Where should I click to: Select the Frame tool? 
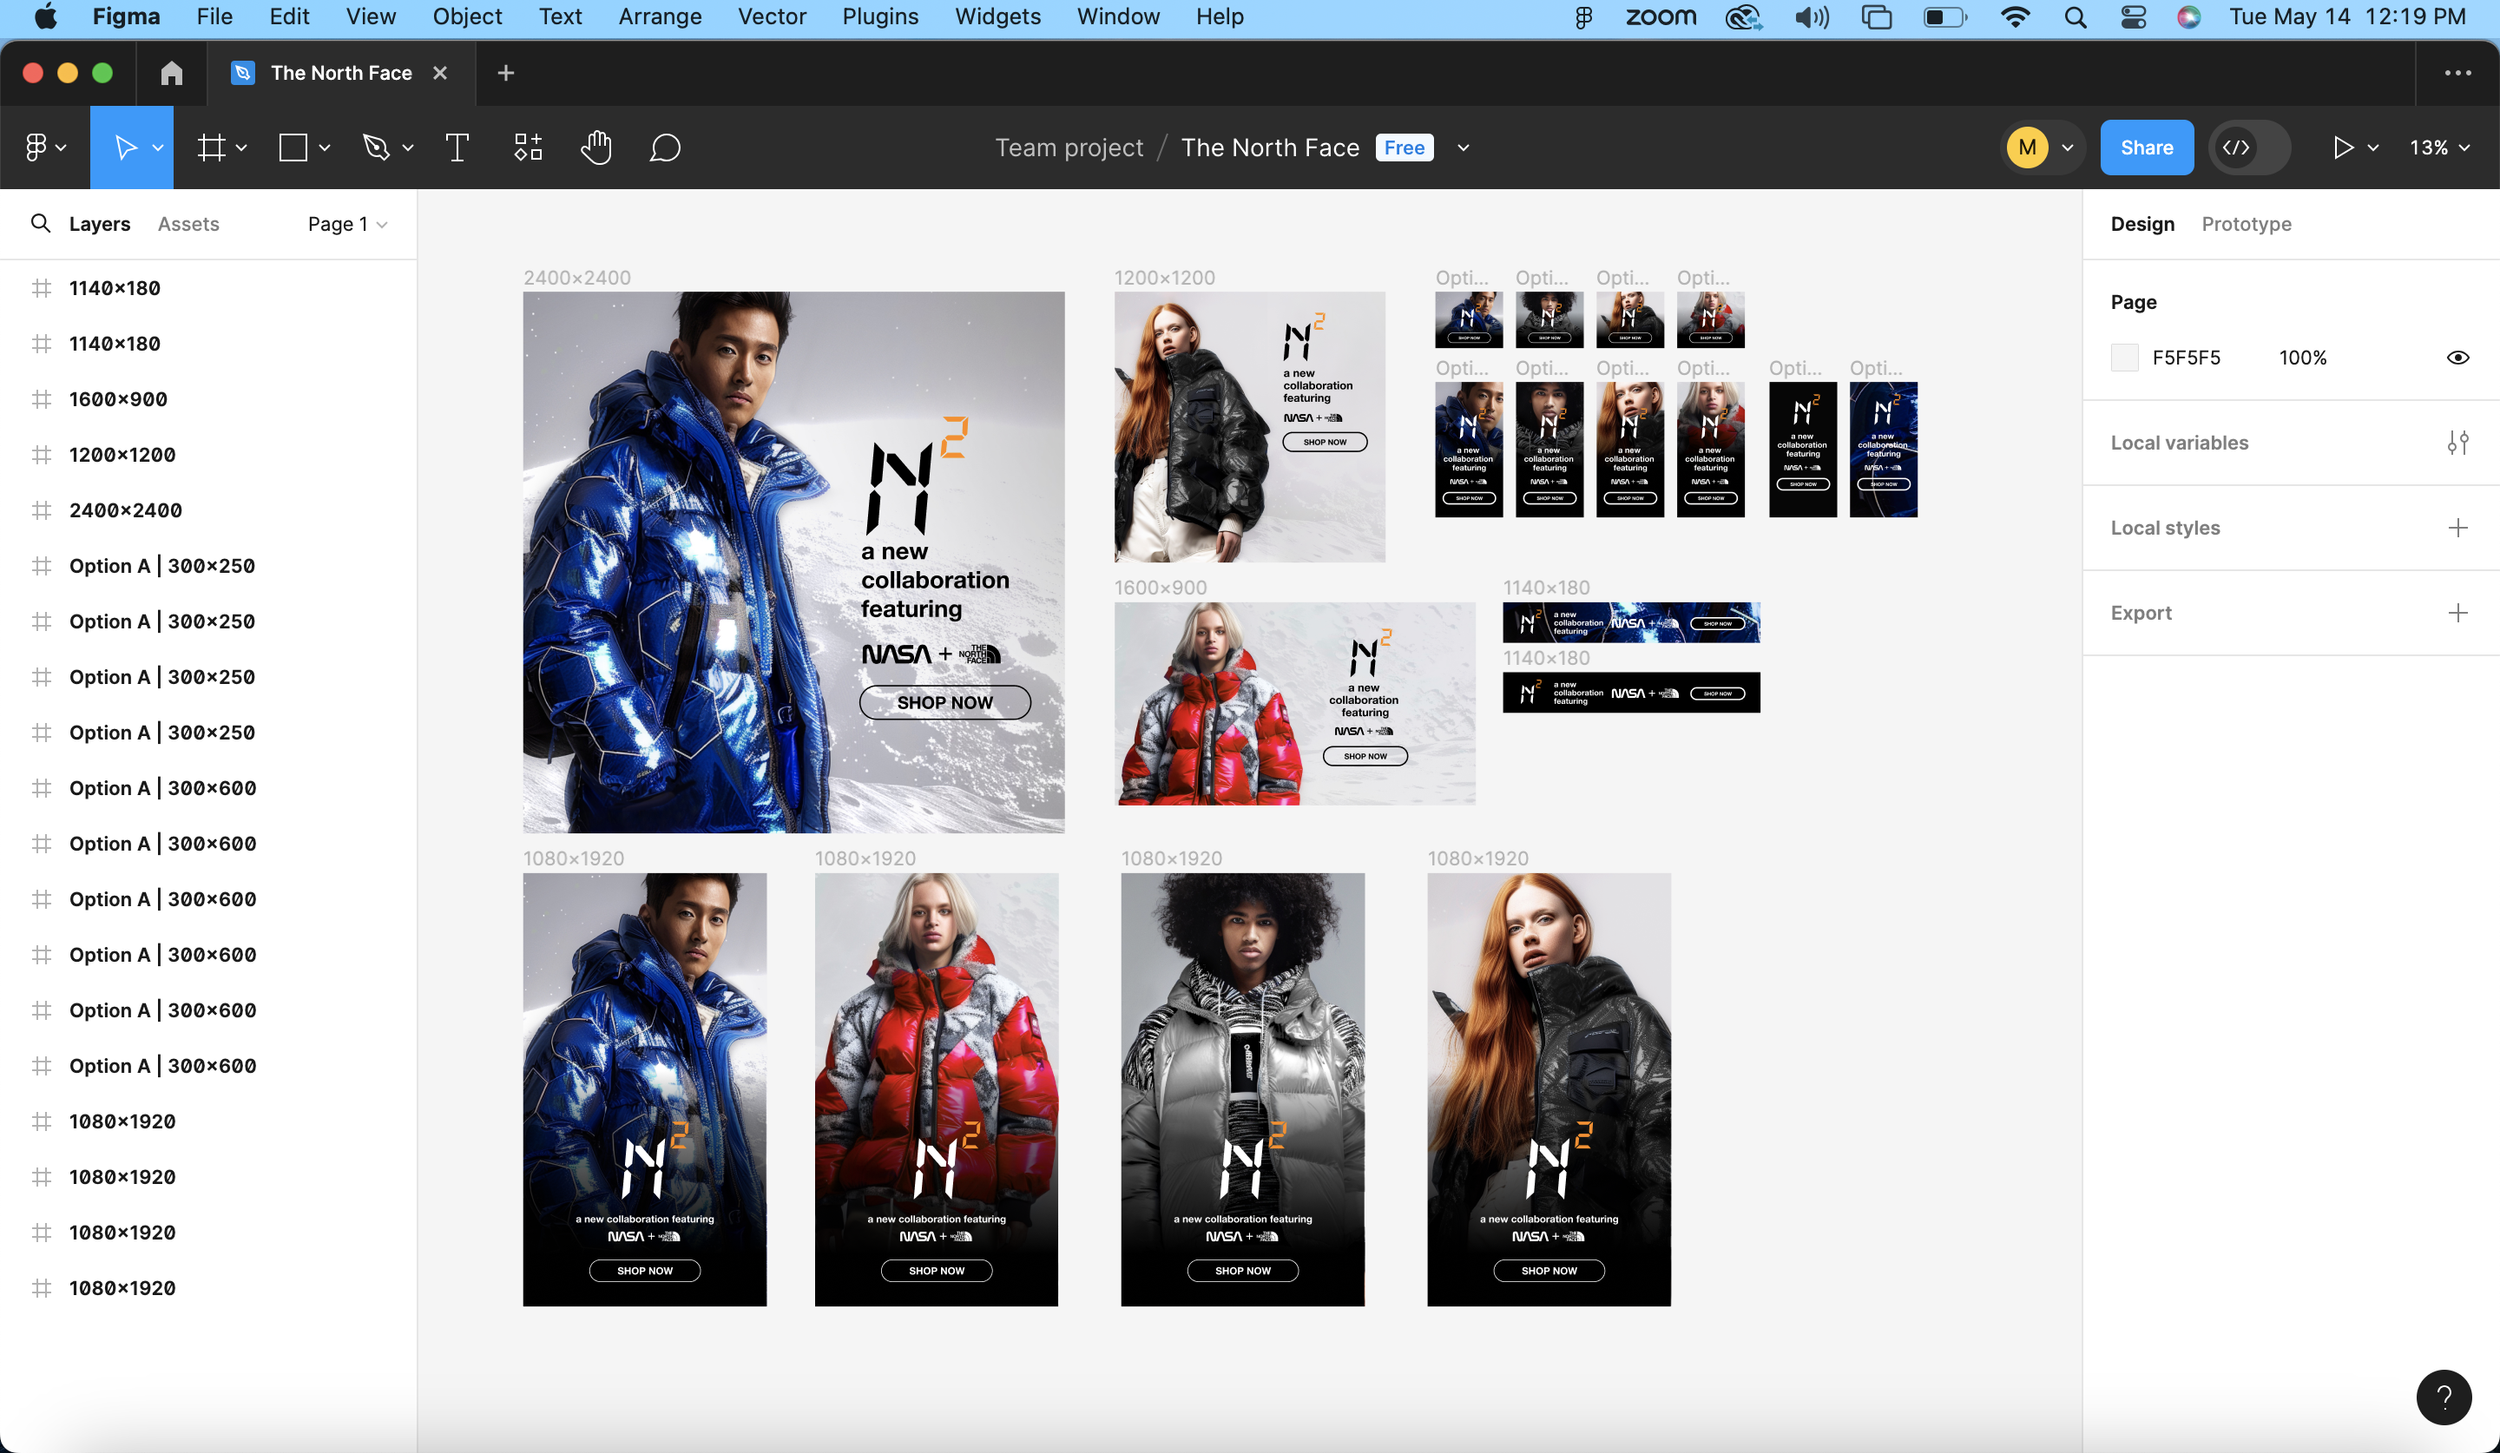click(x=211, y=148)
